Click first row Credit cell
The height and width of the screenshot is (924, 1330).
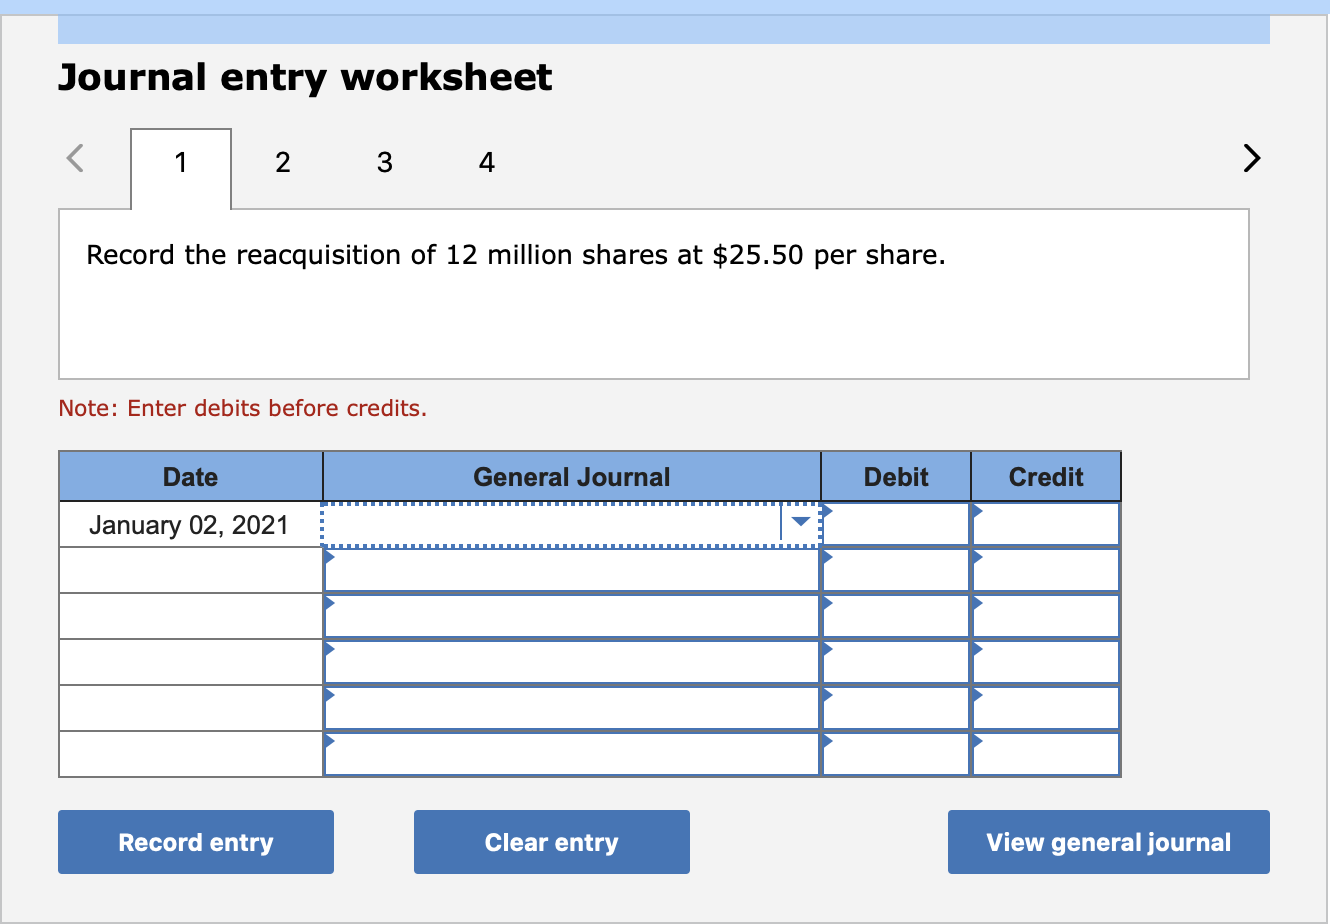(1046, 524)
